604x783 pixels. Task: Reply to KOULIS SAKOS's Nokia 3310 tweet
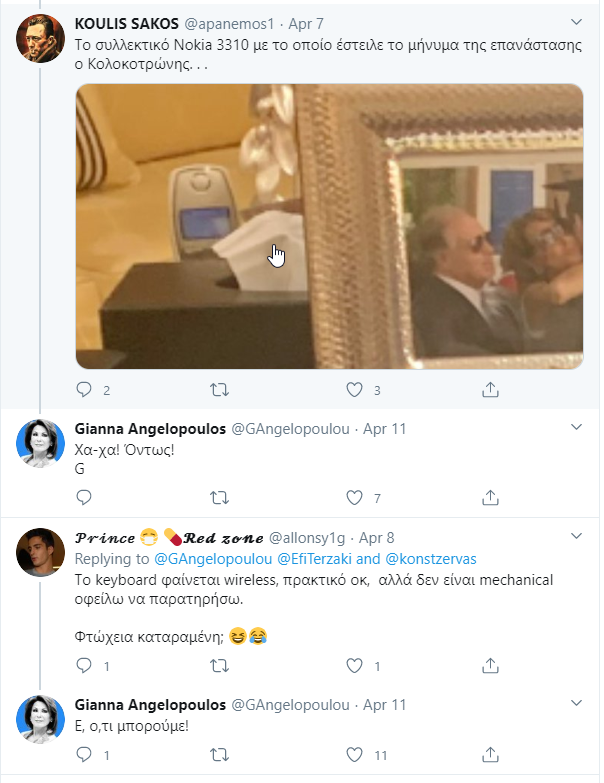pyautogui.click(x=84, y=390)
